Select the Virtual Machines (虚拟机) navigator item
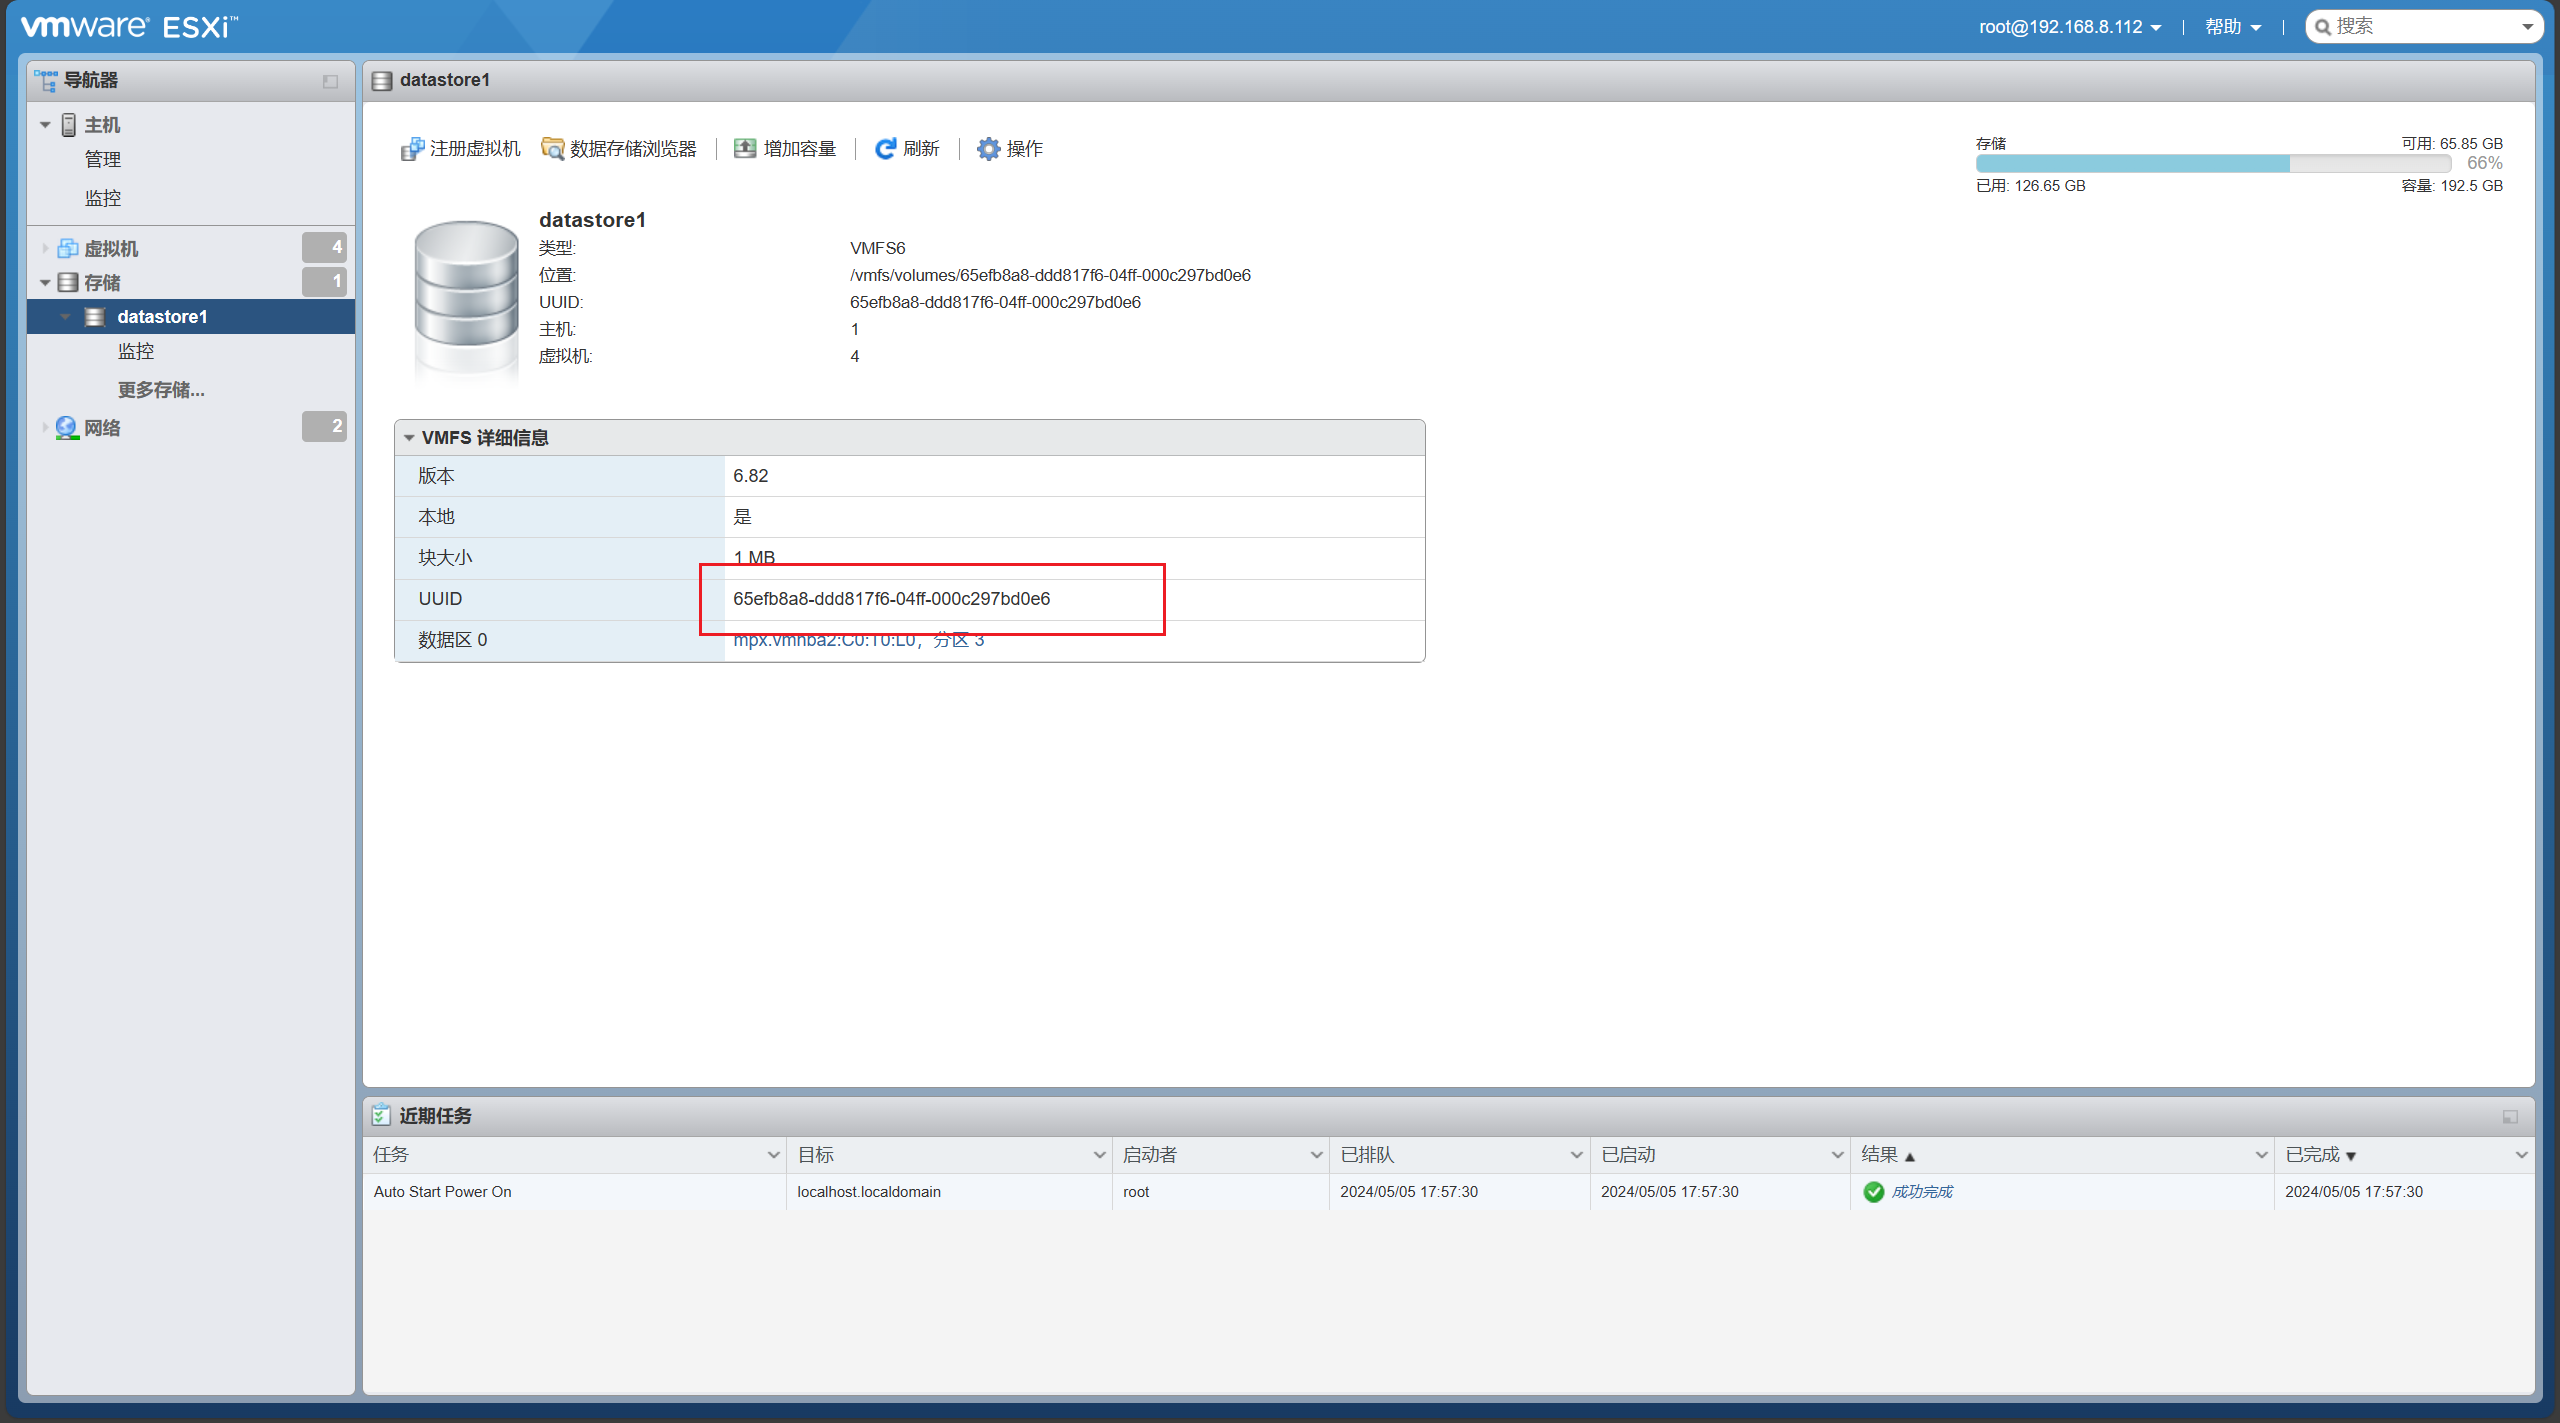The height and width of the screenshot is (1423, 2560). [111, 248]
